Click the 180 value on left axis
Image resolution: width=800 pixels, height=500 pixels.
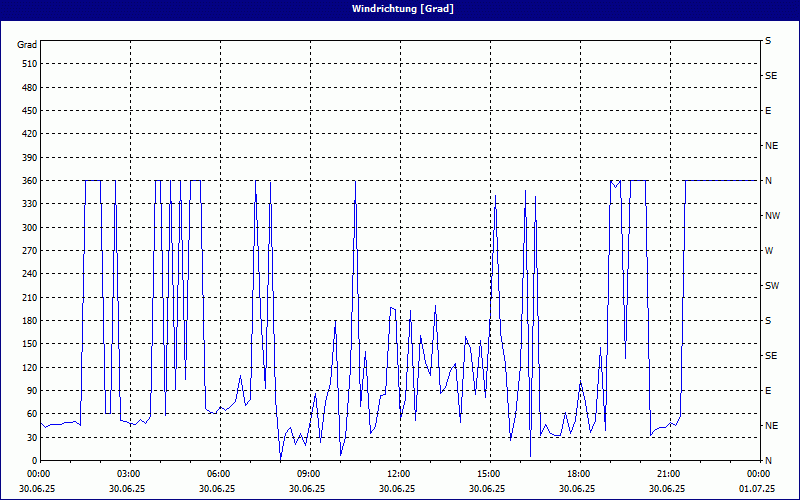pyautogui.click(x=28, y=321)
